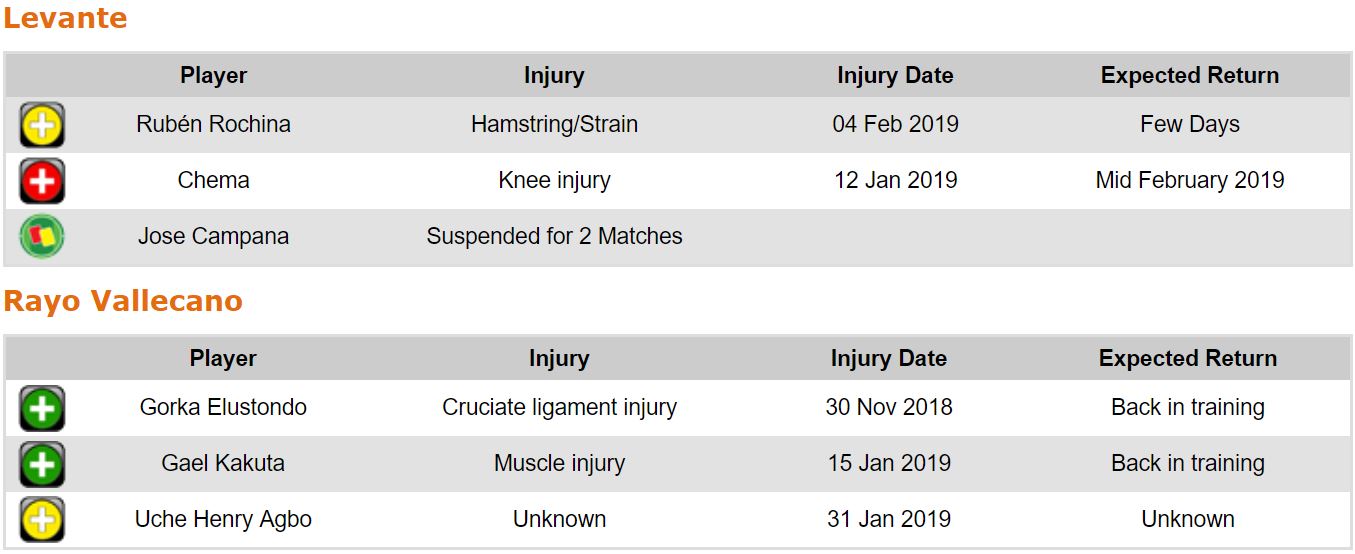Click the Suspended for 2 Matches text

click(x=554, y=237)
